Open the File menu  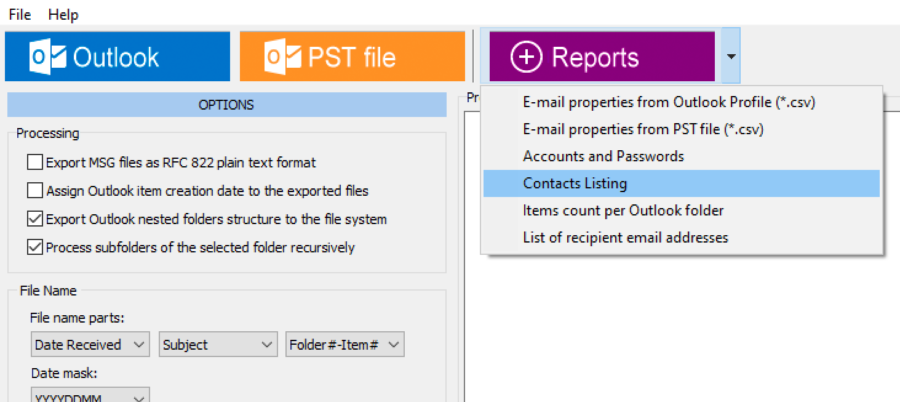tap(20, 15)
